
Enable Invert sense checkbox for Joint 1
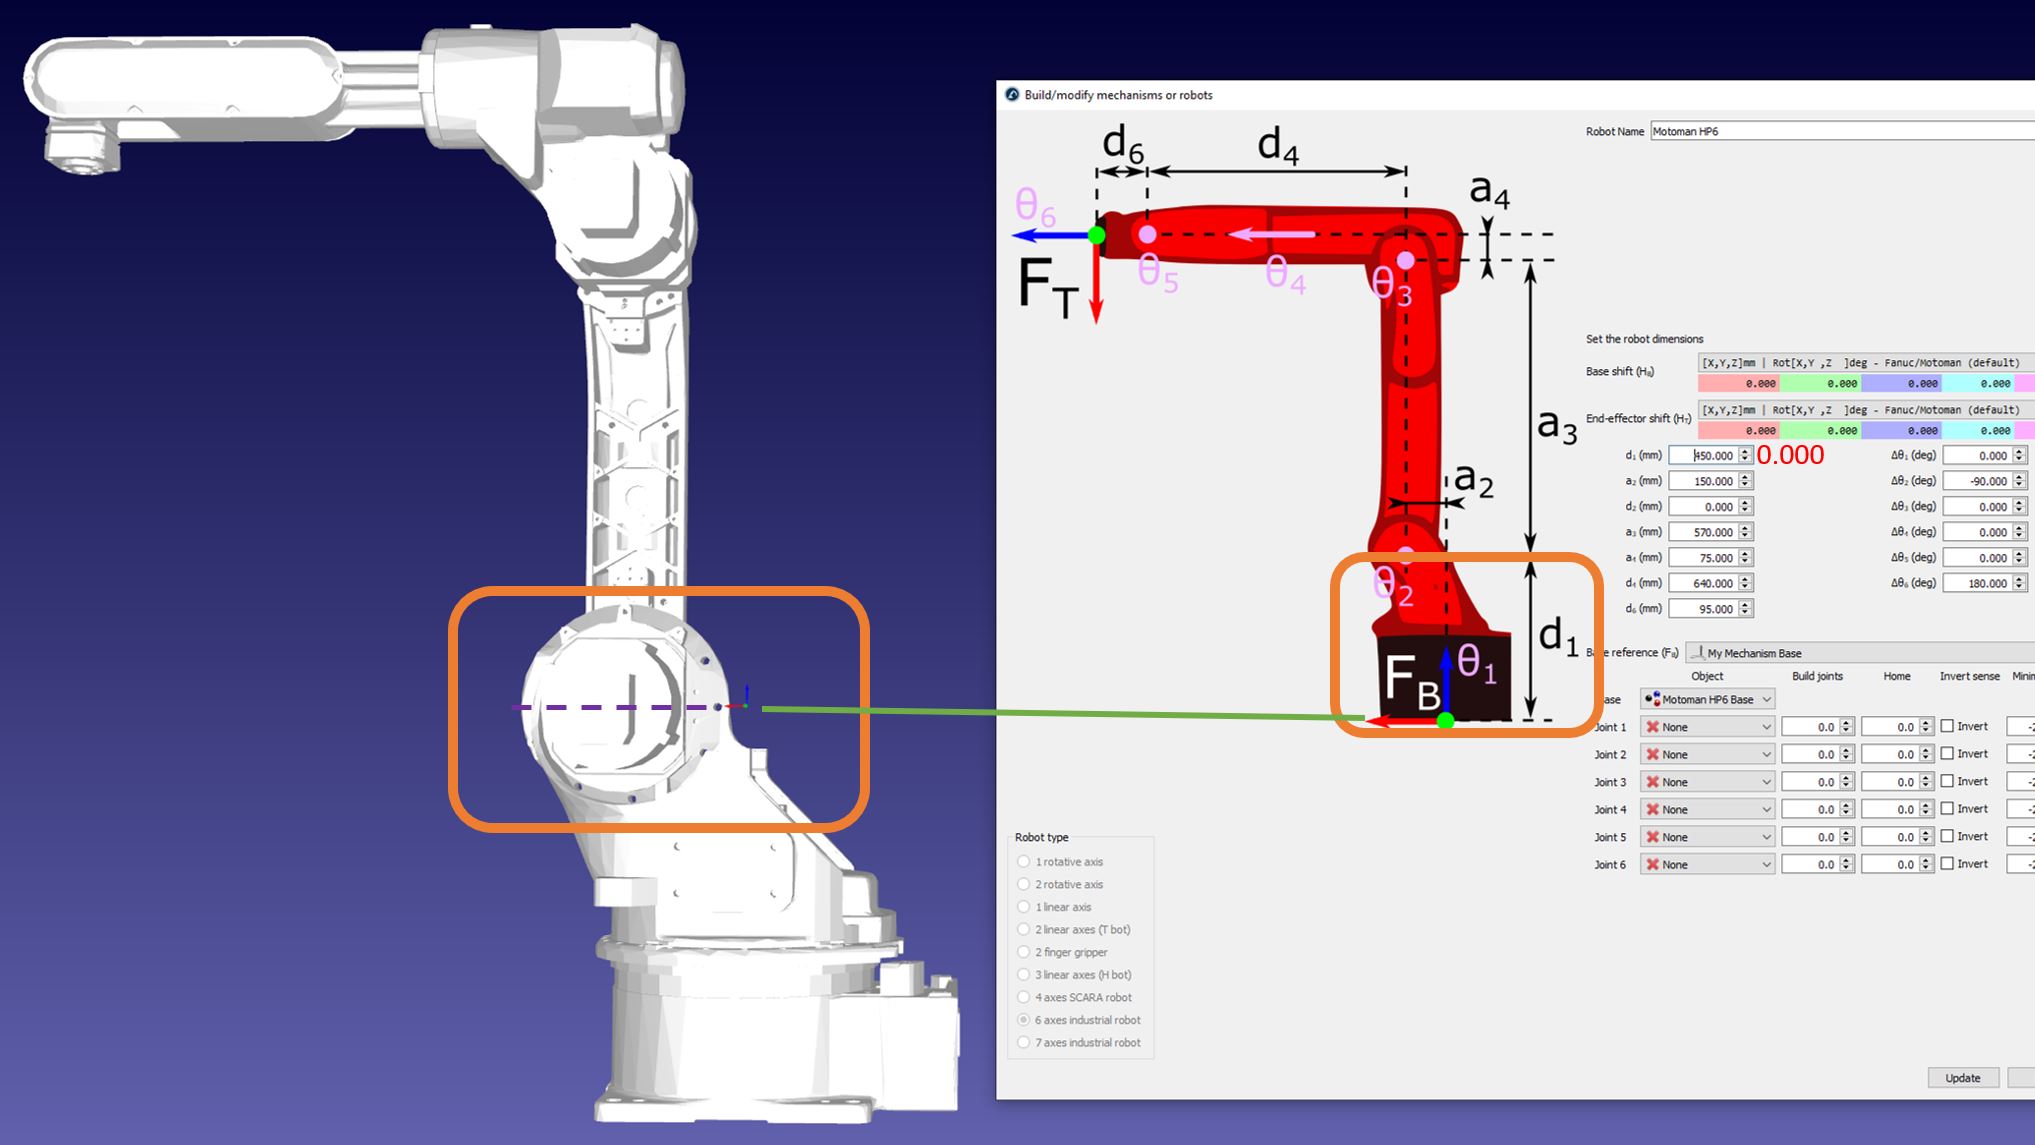point(1947,726)
